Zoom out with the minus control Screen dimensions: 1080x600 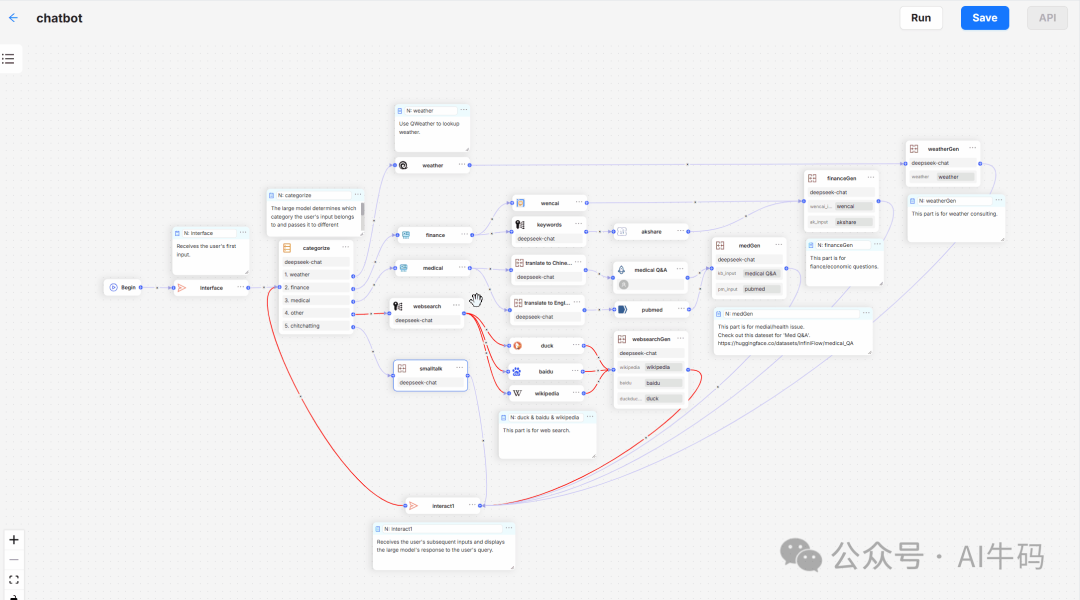[14, 559]
